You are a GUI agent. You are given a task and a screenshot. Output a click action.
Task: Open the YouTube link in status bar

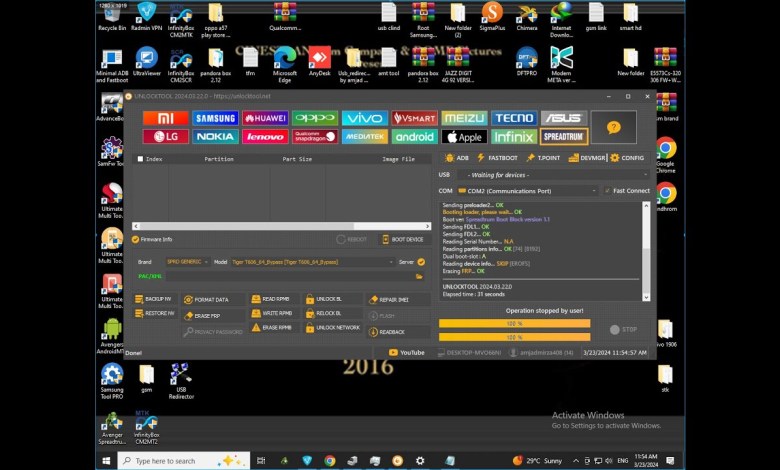[406, 352]
